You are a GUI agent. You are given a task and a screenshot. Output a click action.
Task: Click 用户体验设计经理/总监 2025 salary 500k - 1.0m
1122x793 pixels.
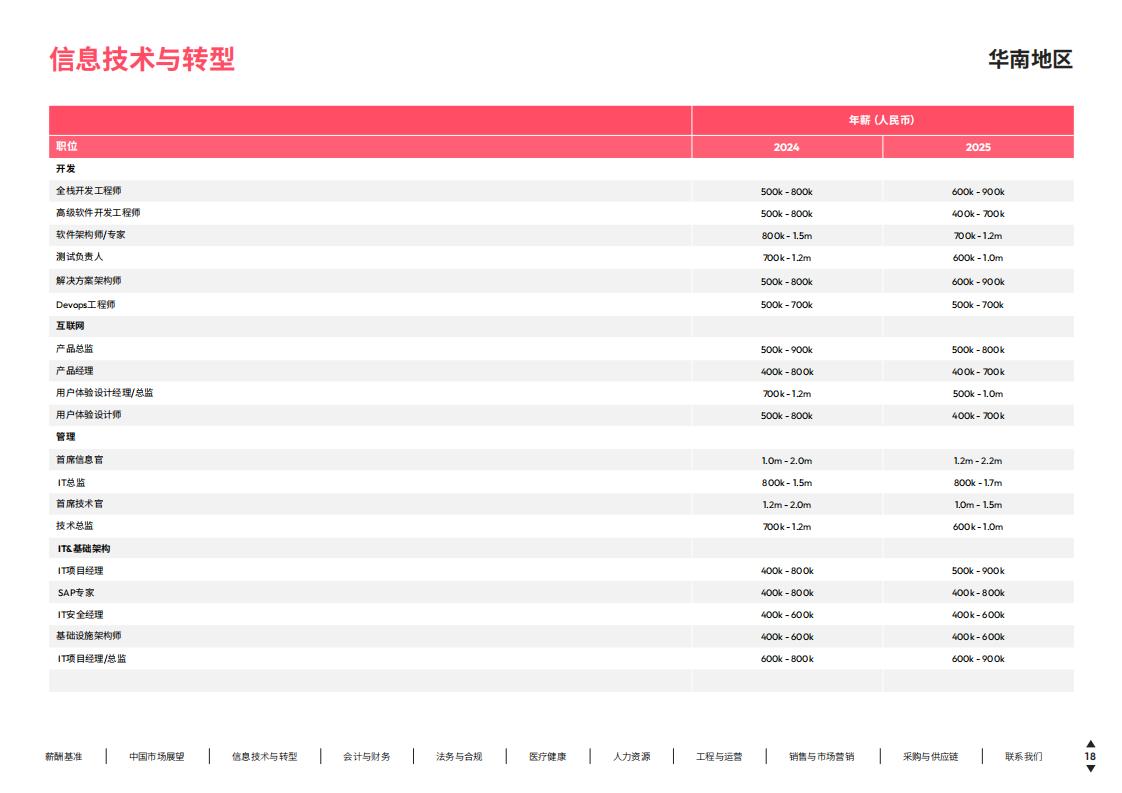point(978,394)
